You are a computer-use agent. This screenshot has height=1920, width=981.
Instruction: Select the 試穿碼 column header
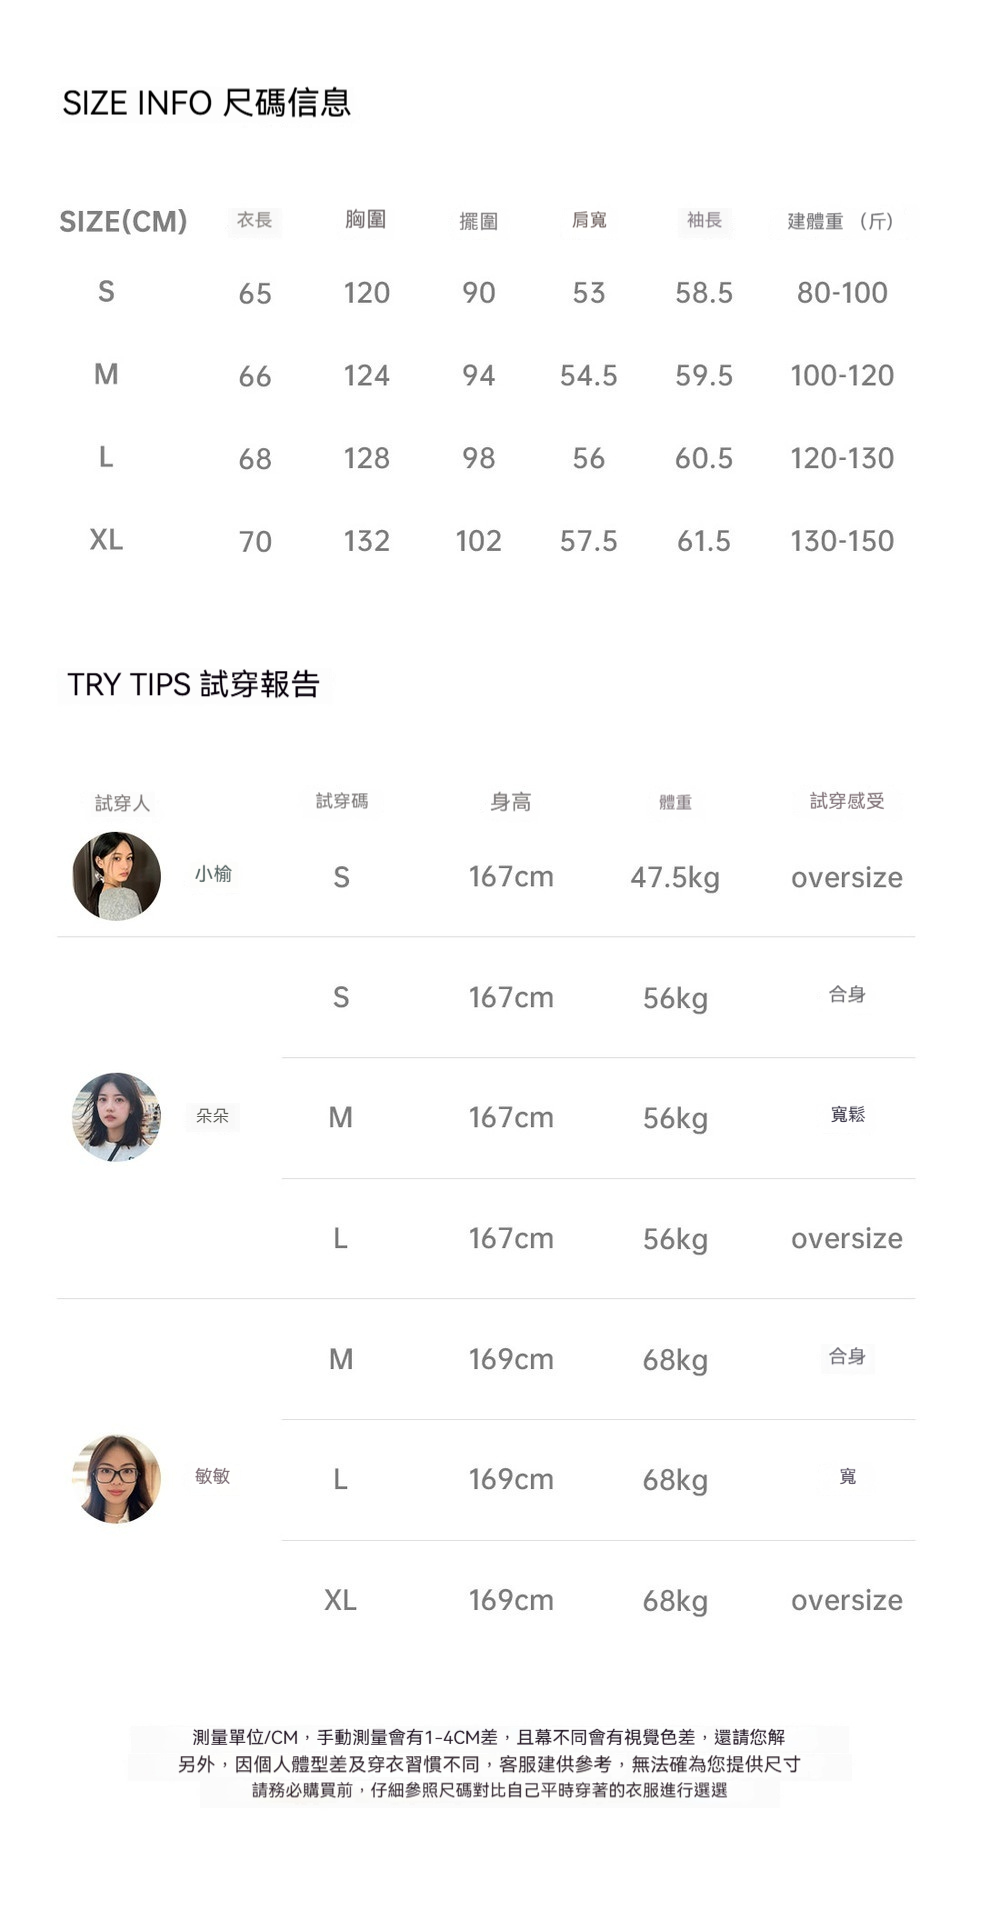tap(341, 801)
